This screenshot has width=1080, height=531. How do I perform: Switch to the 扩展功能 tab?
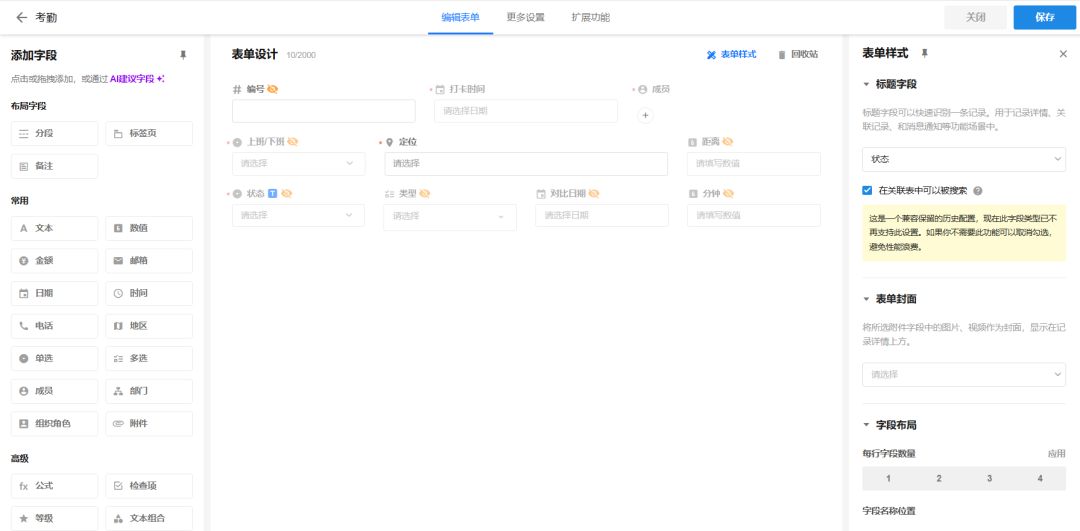coord(590,17)
